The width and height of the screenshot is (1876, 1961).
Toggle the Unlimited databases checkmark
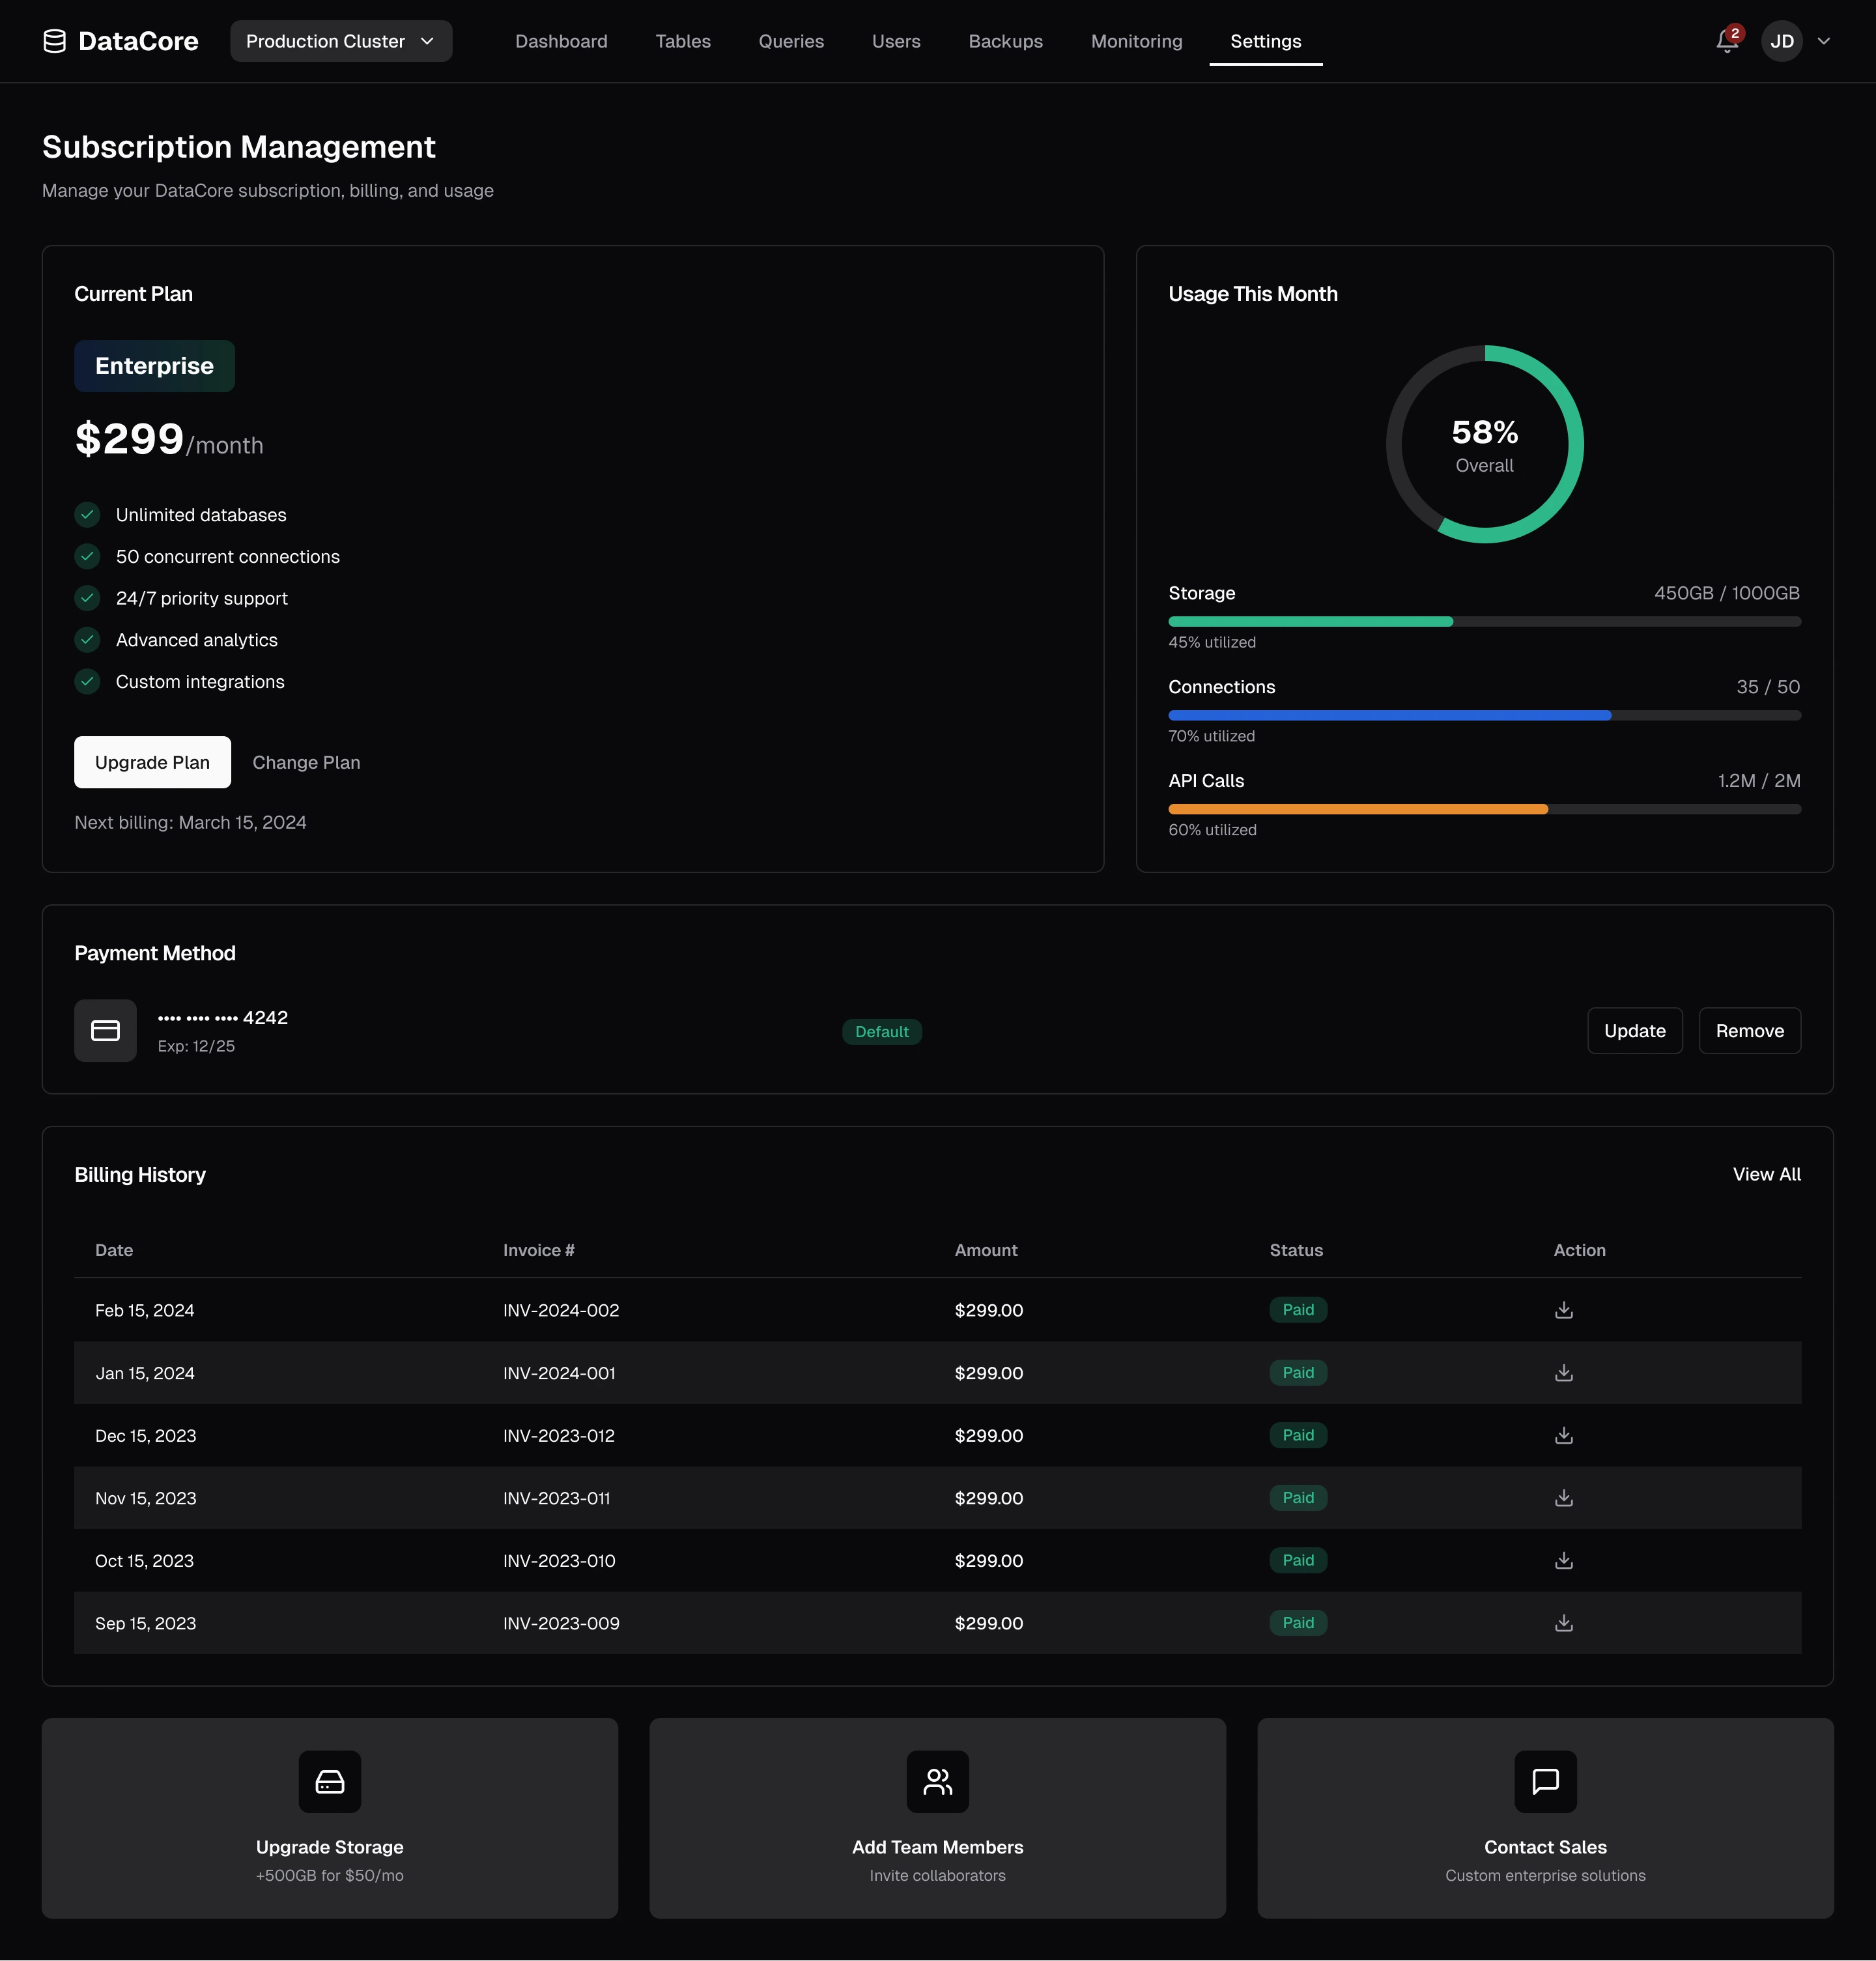pyautogui.click(x=86, y=514)
